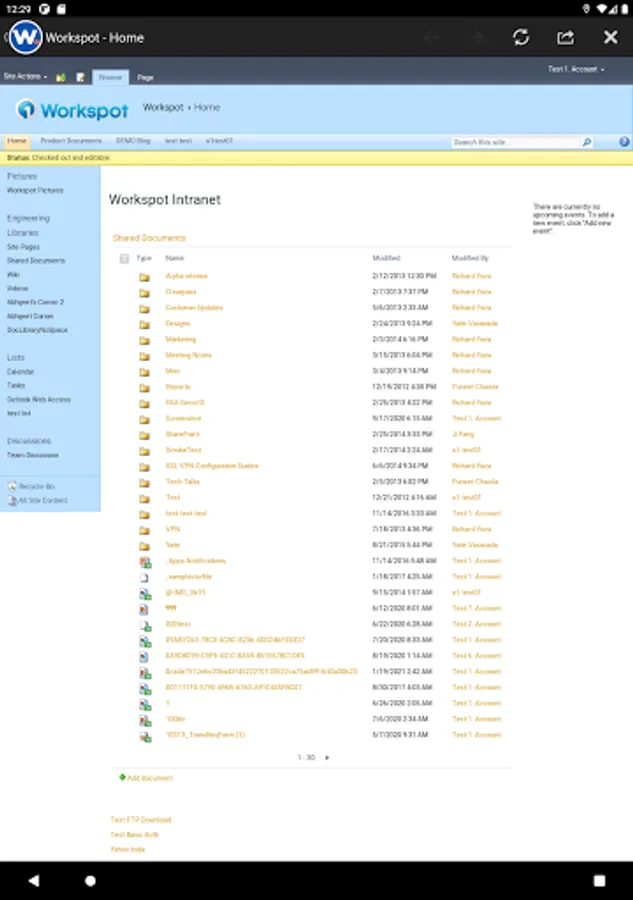Tap the Android home navigation button

pyautogui.click(x=90, y=880)
